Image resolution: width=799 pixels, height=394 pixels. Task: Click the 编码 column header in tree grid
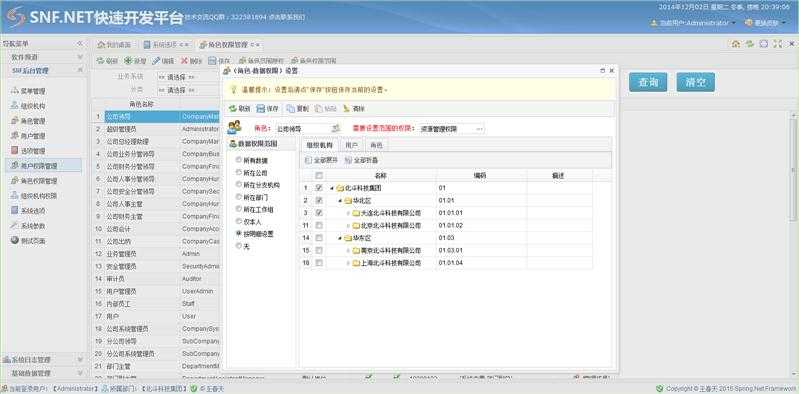[x=481, y=175]
